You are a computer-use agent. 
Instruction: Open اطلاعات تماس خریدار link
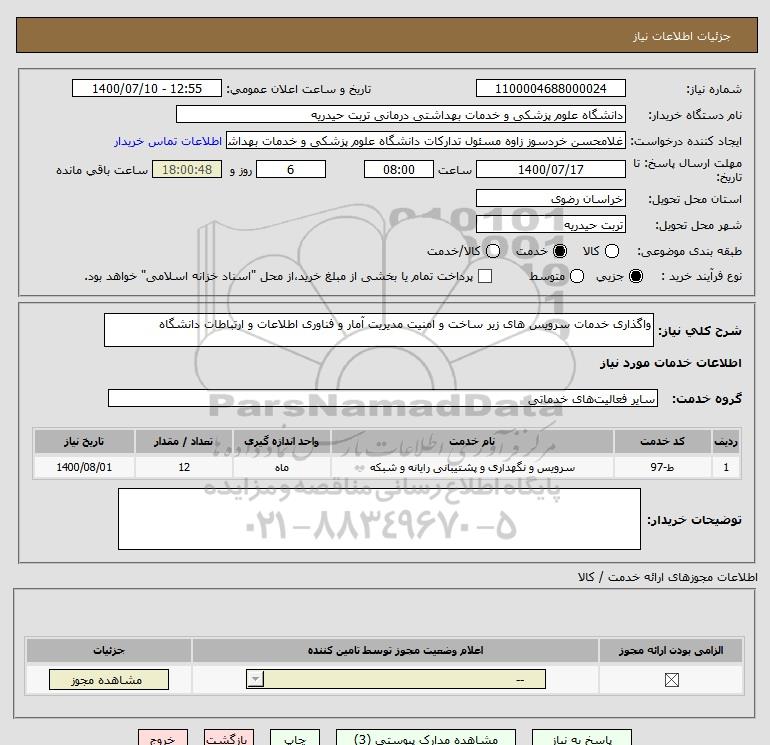pos(168,141)
